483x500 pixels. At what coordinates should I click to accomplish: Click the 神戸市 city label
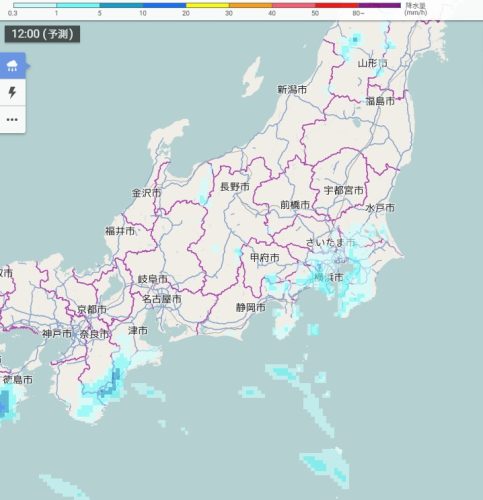click(57, 333)
